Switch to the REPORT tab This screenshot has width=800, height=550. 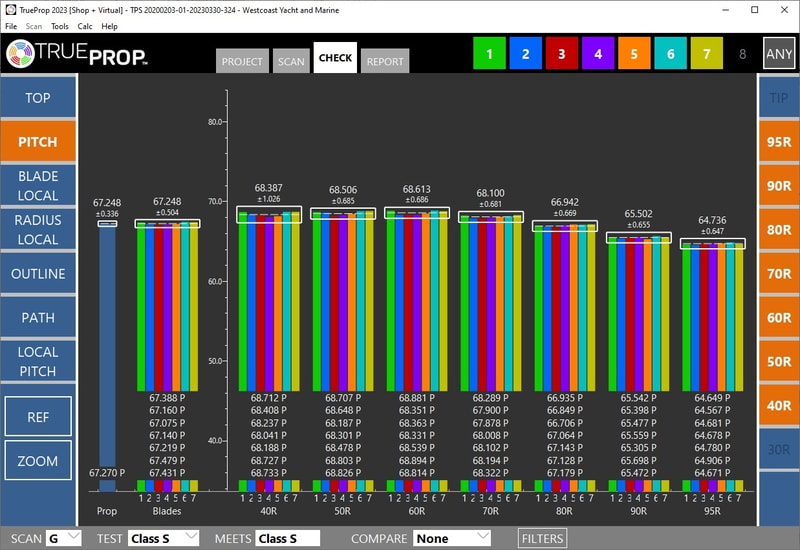(384, 61)
